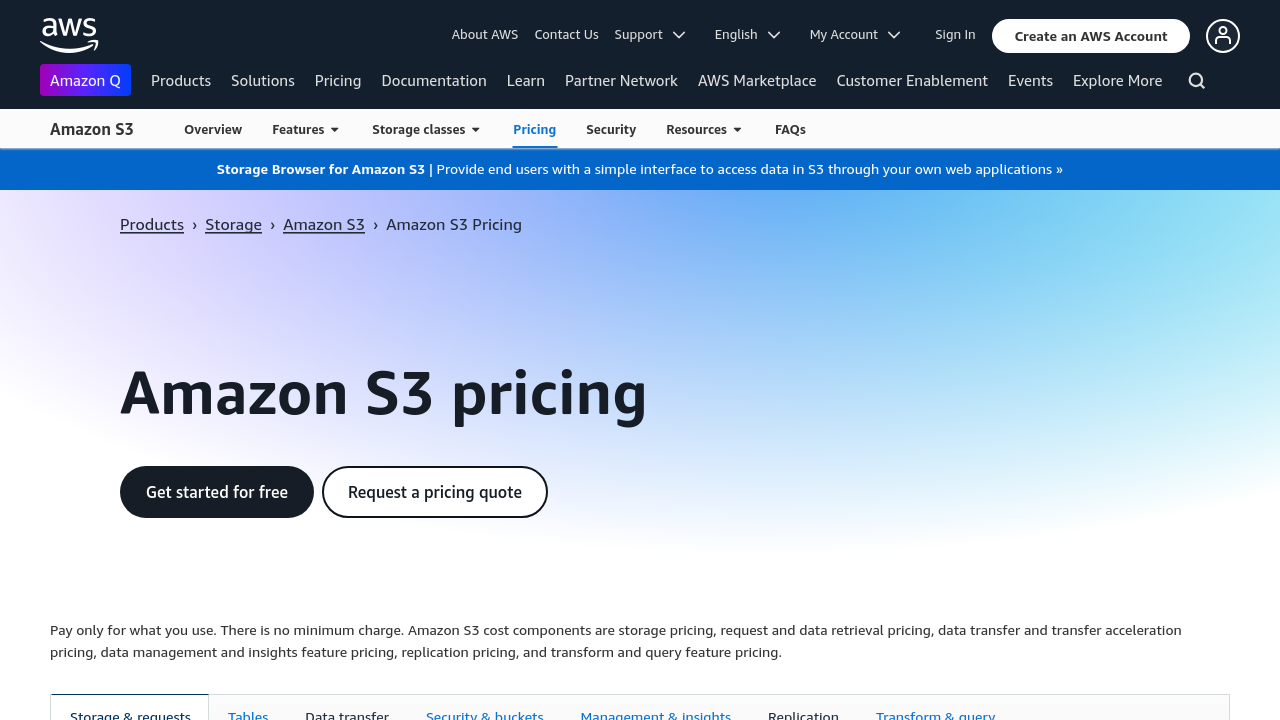Go to the S3 FAQs page
The image size is (1280, 720).
(790, 130)
